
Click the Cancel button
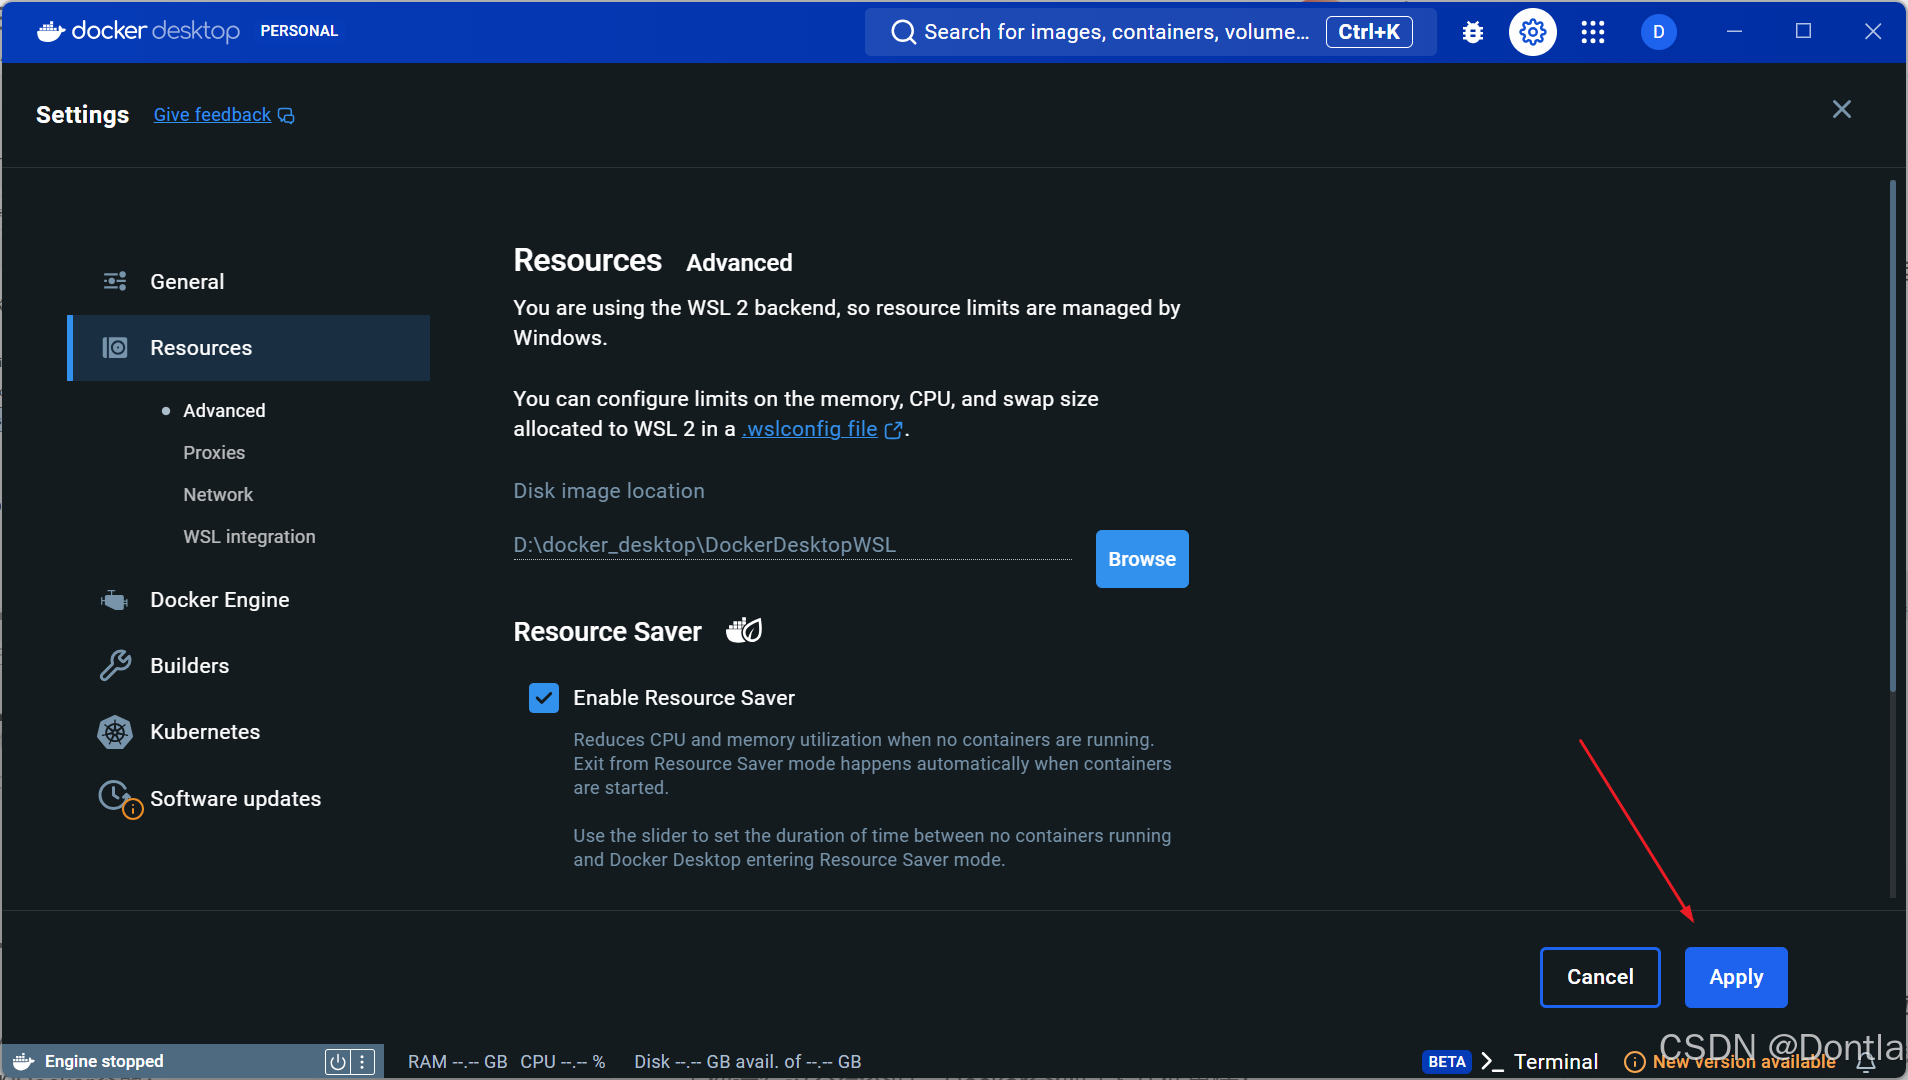pos(1600,977)
